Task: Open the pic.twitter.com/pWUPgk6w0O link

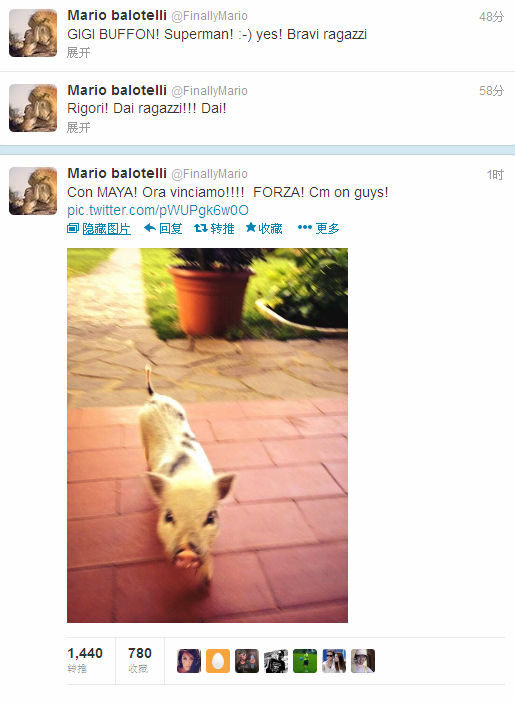Action: (x=158, y=210)
